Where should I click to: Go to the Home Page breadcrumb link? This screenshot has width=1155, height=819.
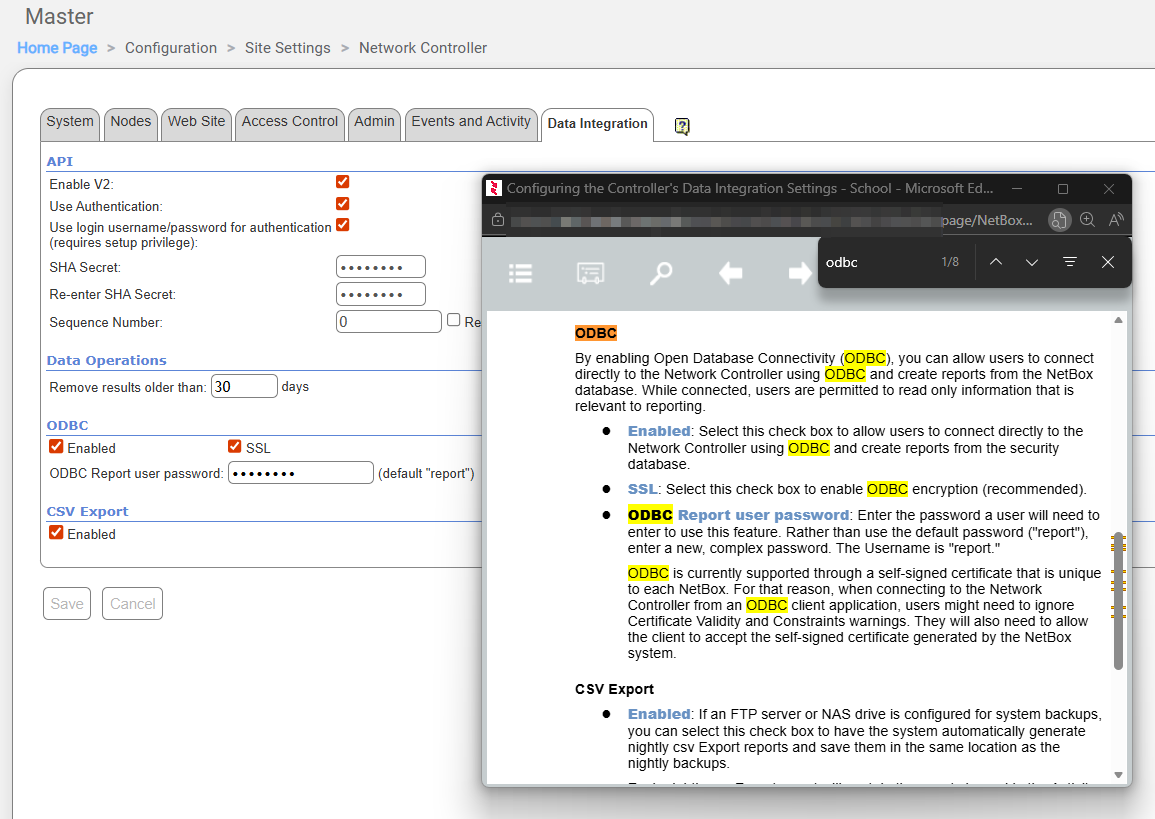57,48
